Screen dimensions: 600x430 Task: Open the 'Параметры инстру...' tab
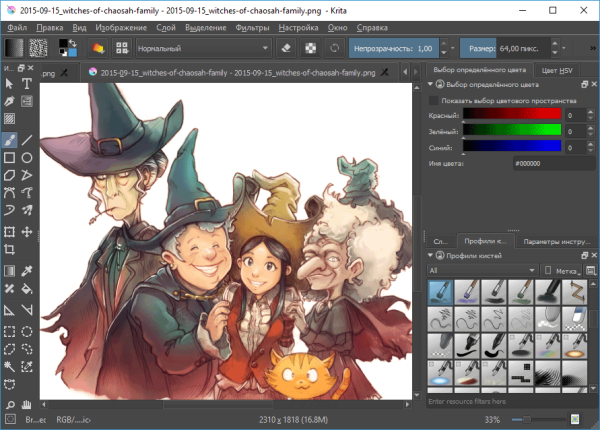pos(556,242)
